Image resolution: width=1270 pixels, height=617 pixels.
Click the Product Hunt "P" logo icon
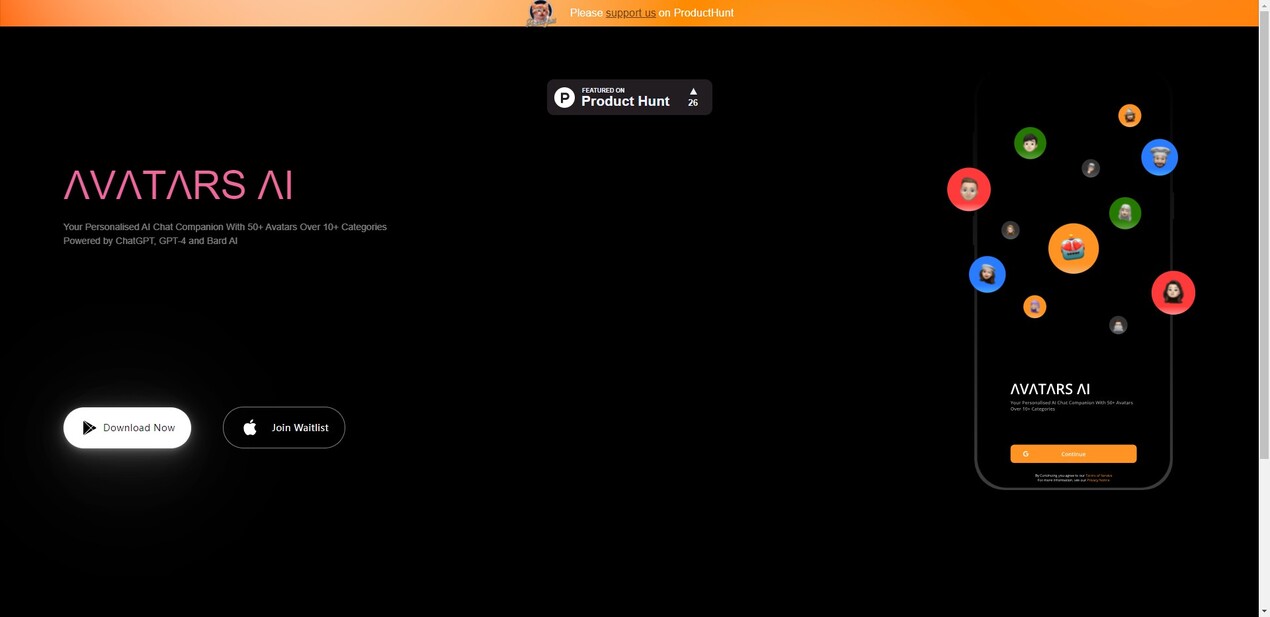point(565,97)
